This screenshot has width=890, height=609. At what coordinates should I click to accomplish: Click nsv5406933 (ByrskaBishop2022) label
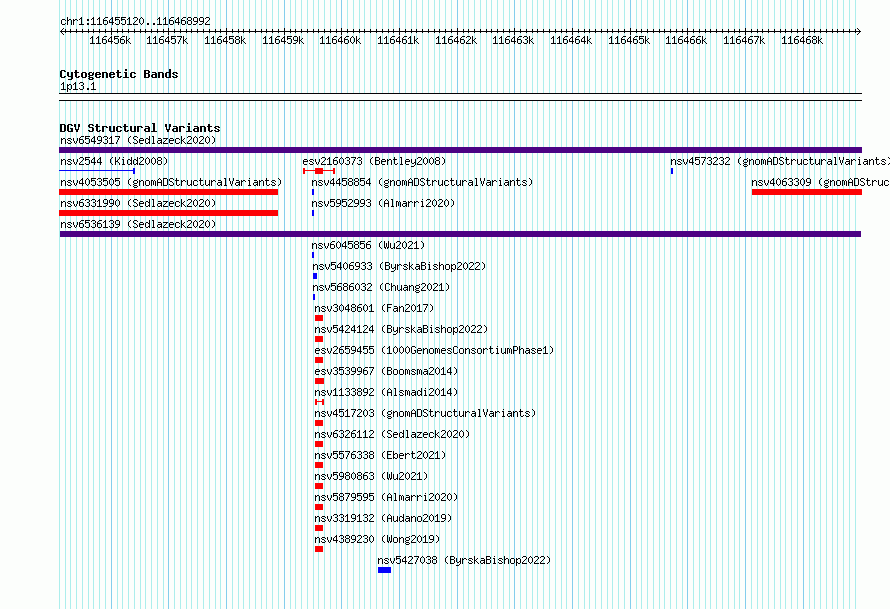(x=399, y=266)
